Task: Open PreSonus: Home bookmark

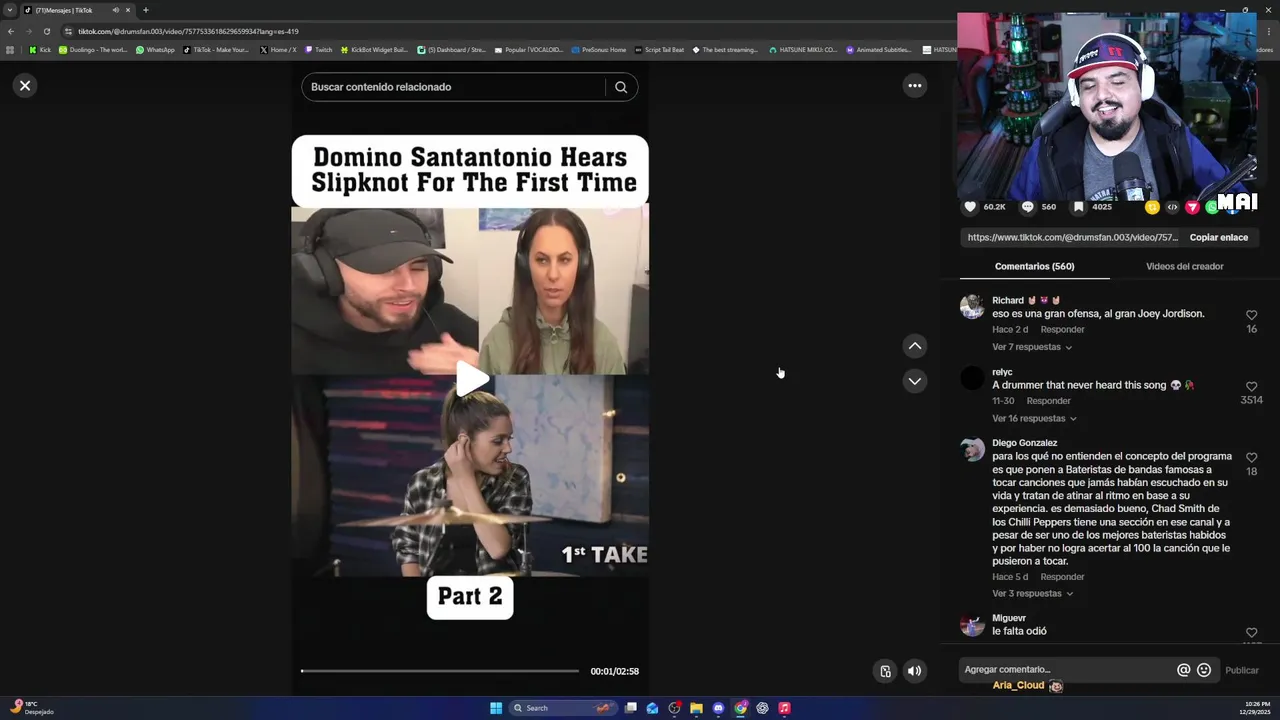Action: click(599, 49)
